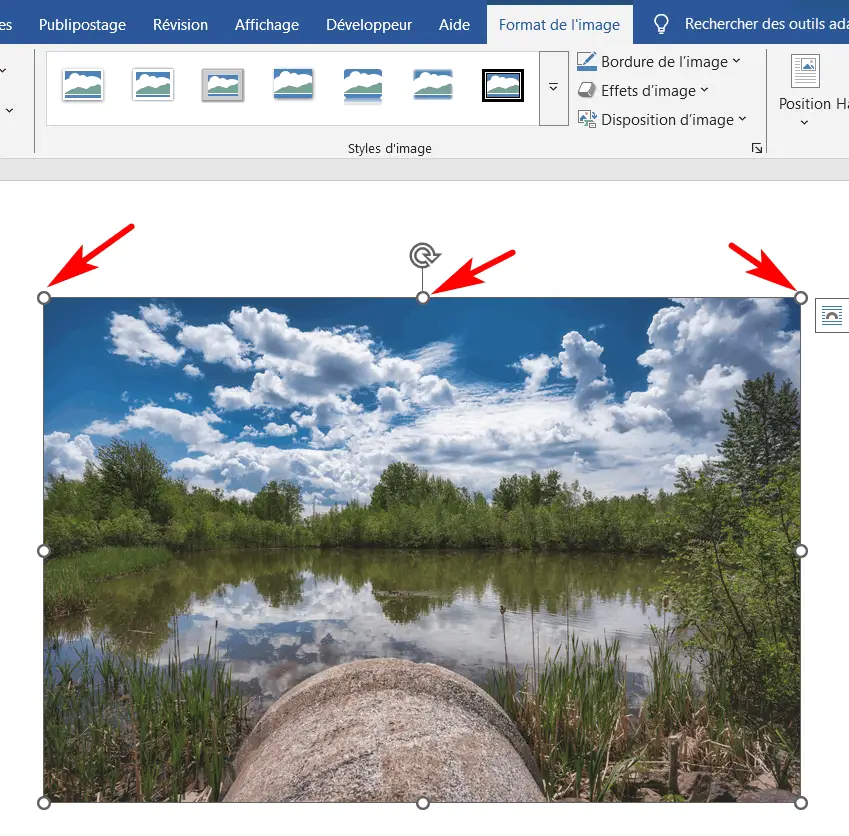Click the Disposition d'image label

point(667,120)
